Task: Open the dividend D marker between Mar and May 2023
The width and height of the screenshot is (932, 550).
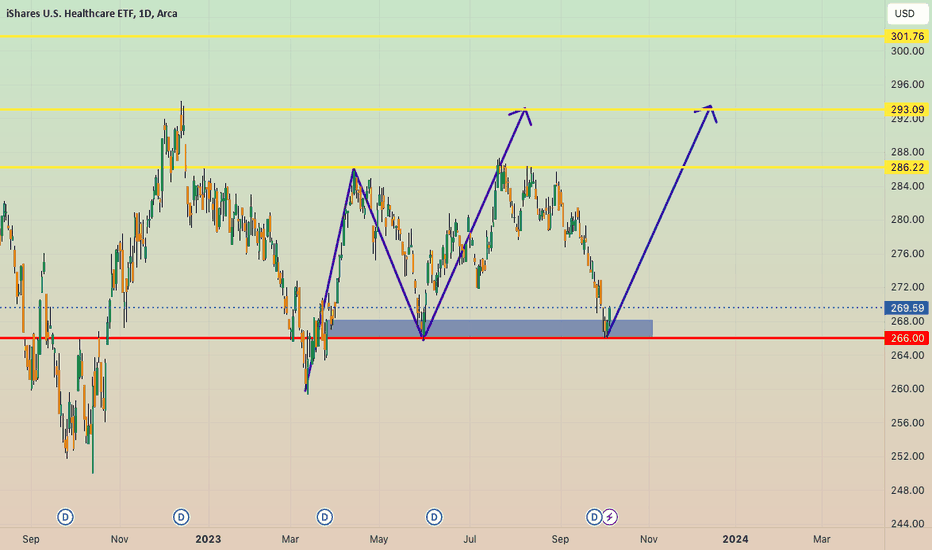Action: pyautogui.click(x=325, y=517)
